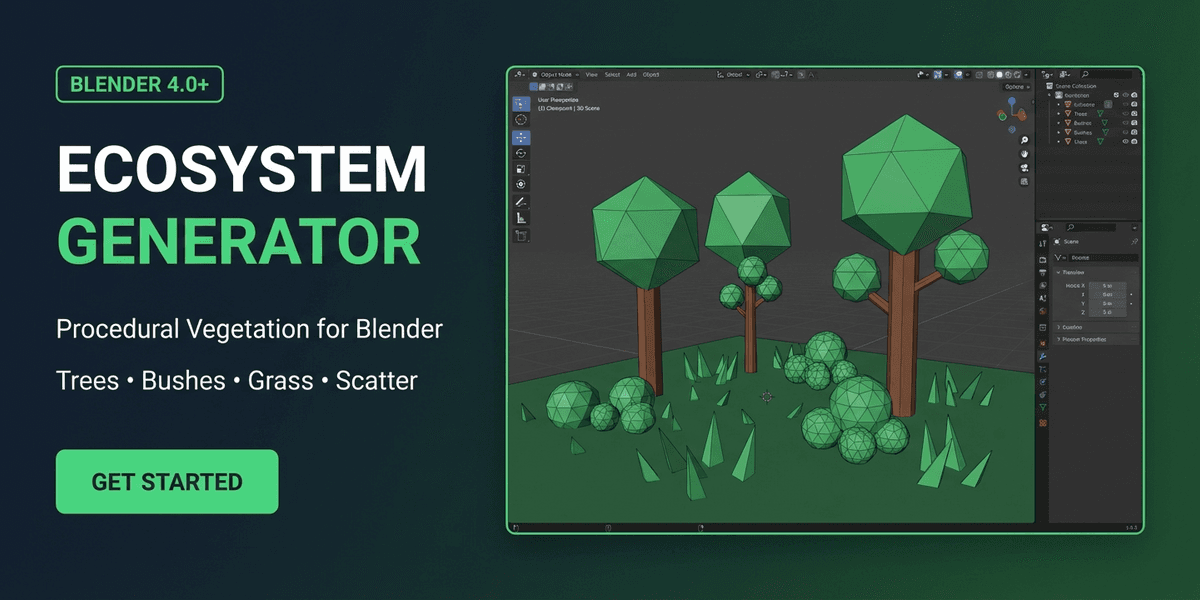The width and height of the screenshot is (1200, 600).
Task: Open the Add menu in the header
Action: point(631,75)
